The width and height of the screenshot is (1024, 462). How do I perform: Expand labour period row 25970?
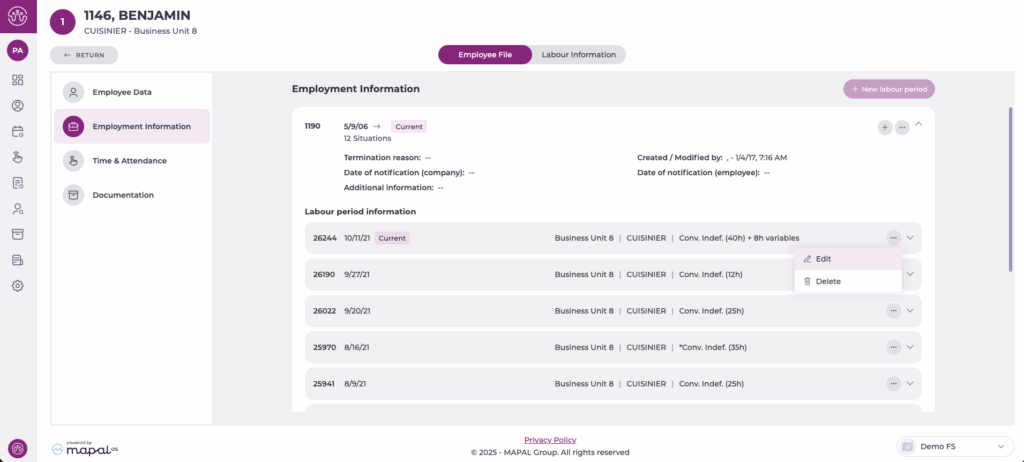(910, 347)
